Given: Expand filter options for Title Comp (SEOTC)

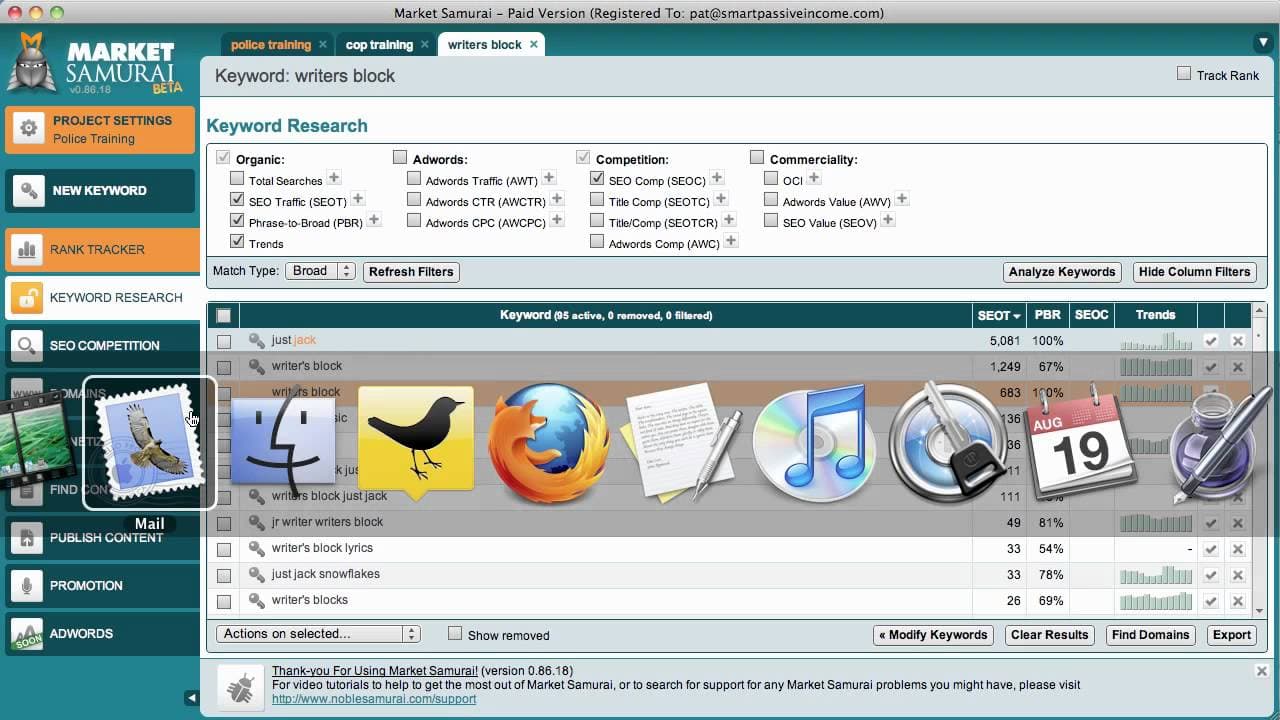Looking at the screenshot, I should [721, 199].
